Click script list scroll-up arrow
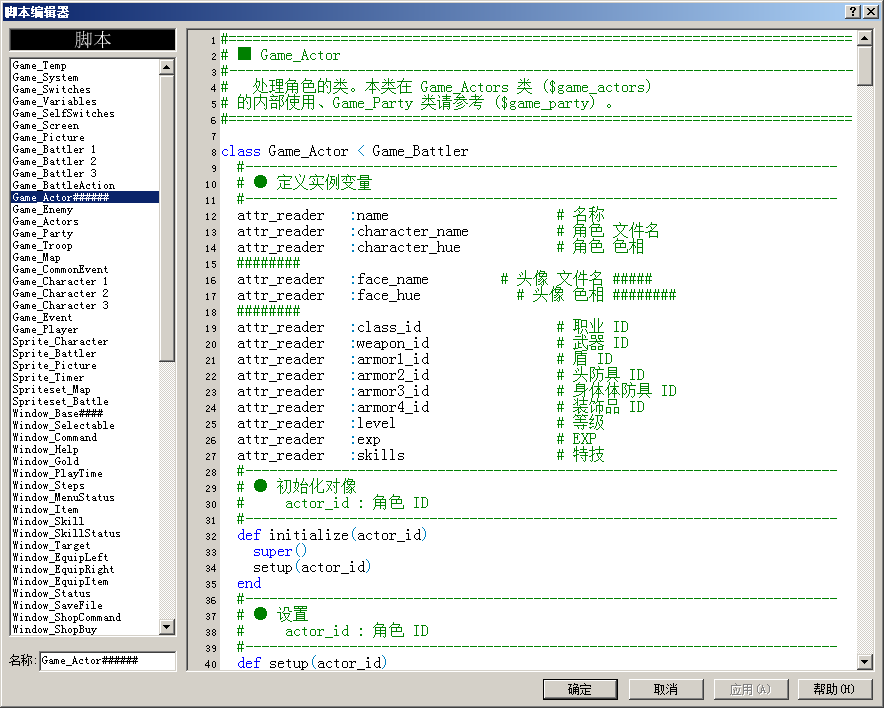884x708 pixels. pyautogui.click(x=166, y=67)
